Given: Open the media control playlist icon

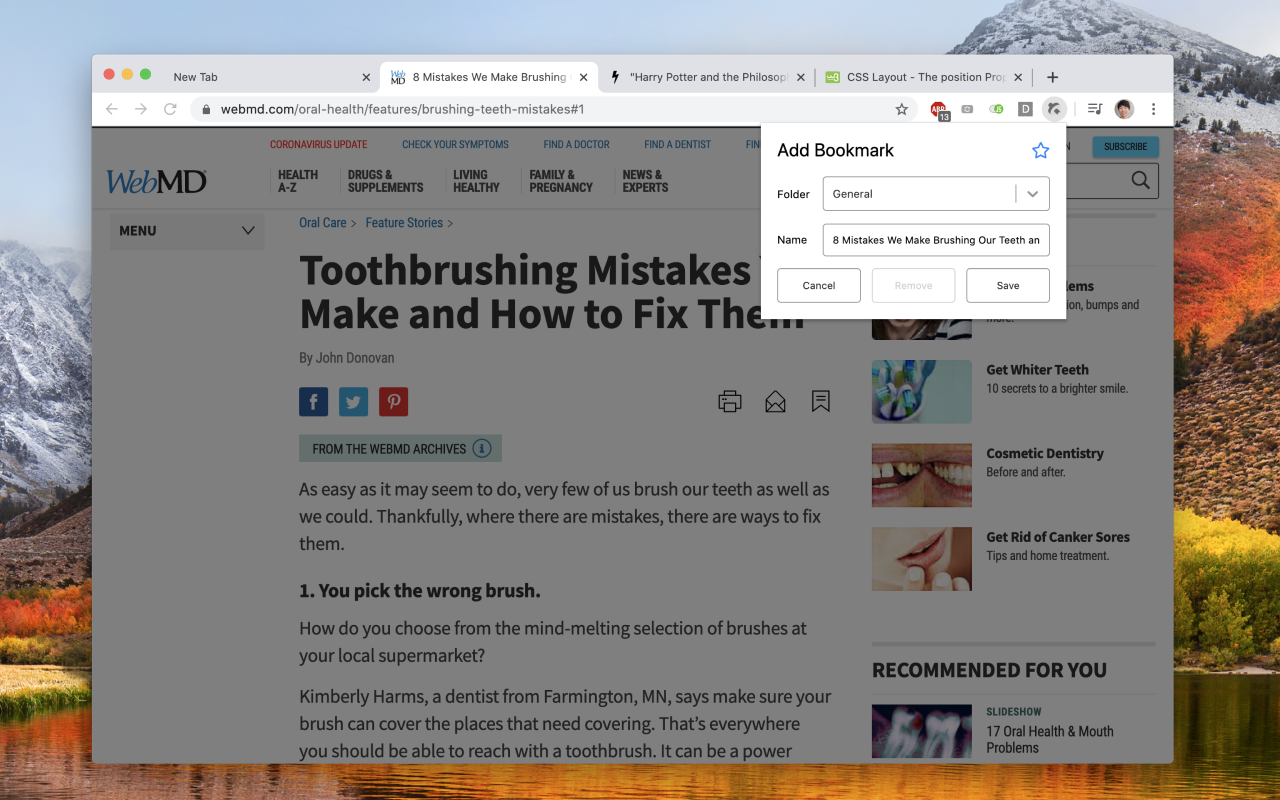Looking at the screenshot, I should 1095,109.
